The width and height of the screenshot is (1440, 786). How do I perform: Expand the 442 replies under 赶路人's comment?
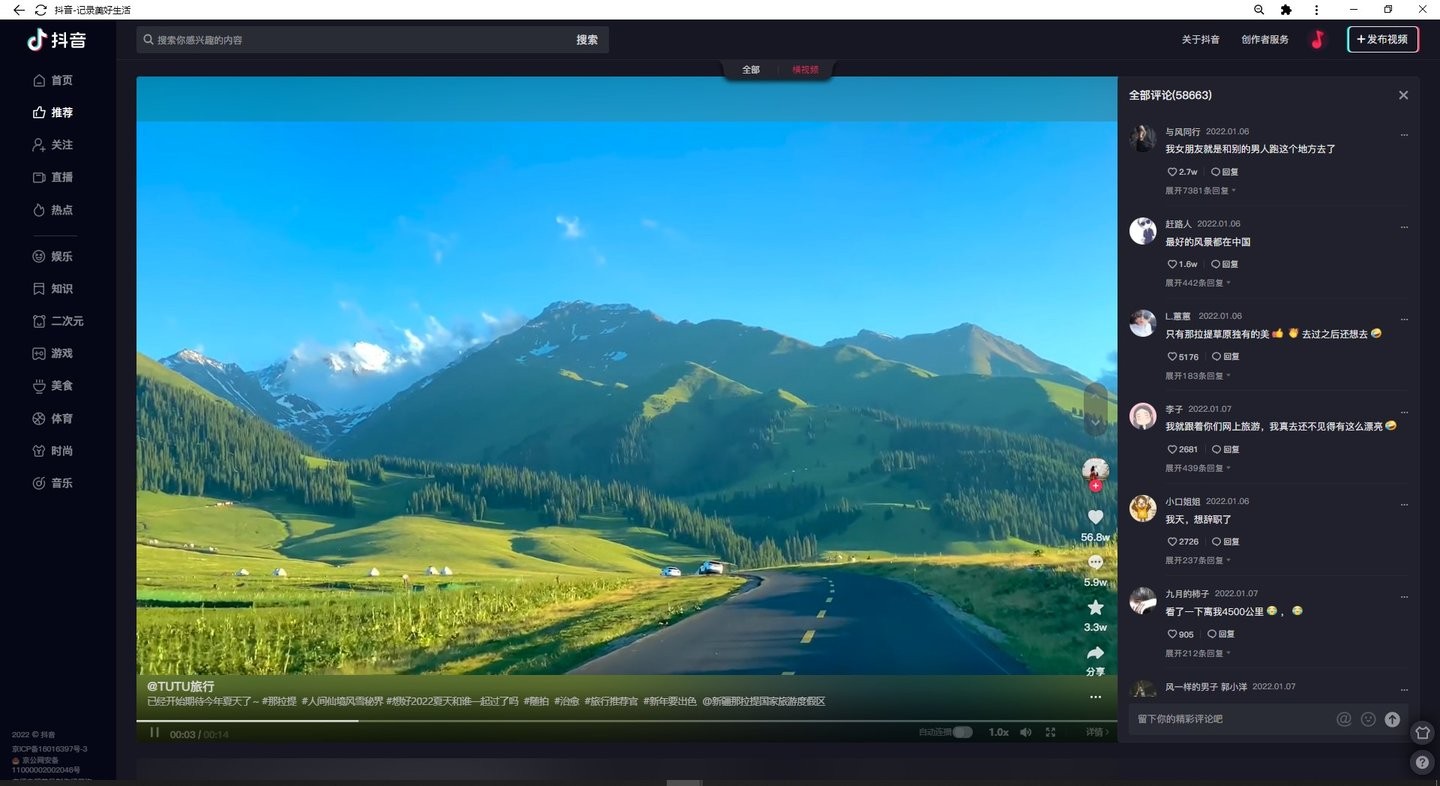point(1200,283)
